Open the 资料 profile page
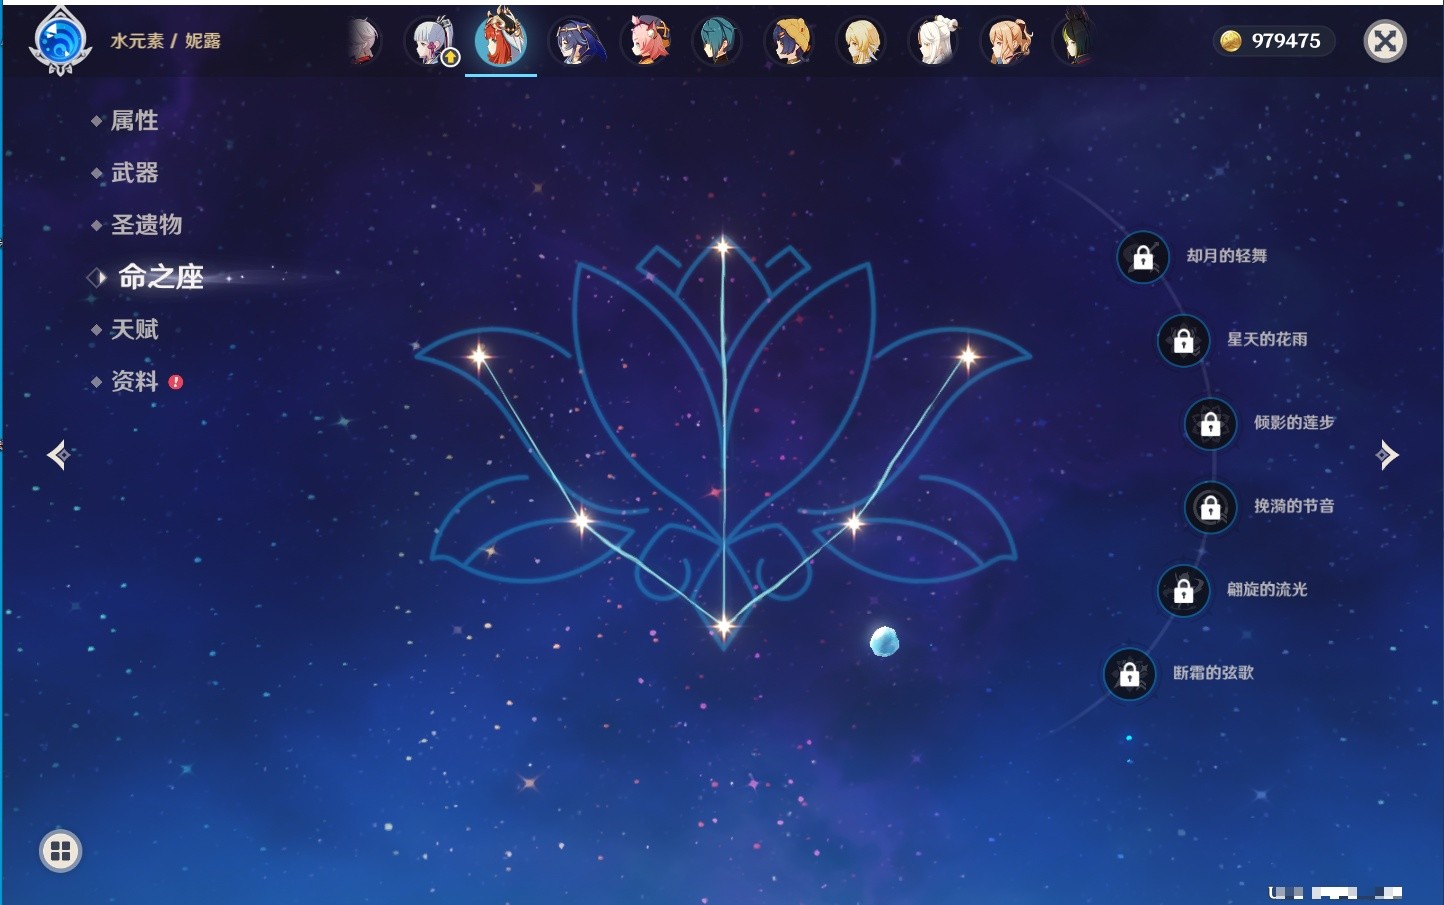This screenshot has width=1444, height=905. (134, 381)
